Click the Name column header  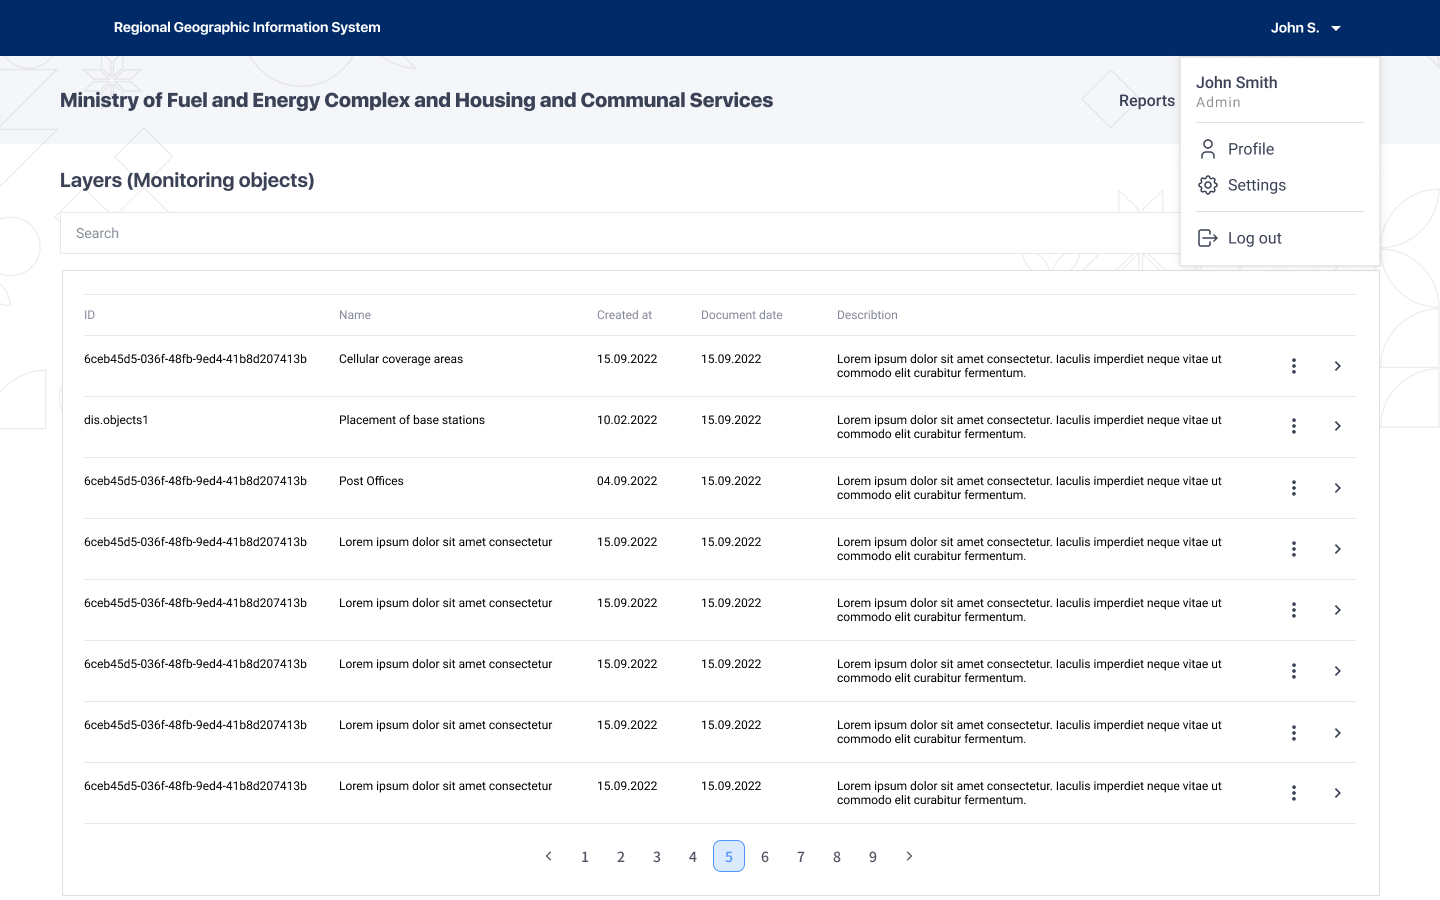click(x=355, y=315)
